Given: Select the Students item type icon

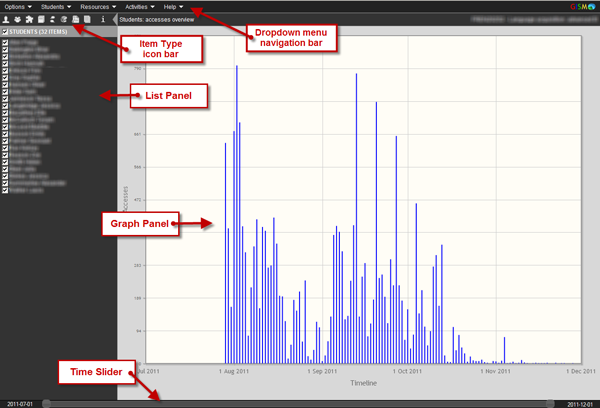Looking at the screenshot, I should (x=6, y=20).
